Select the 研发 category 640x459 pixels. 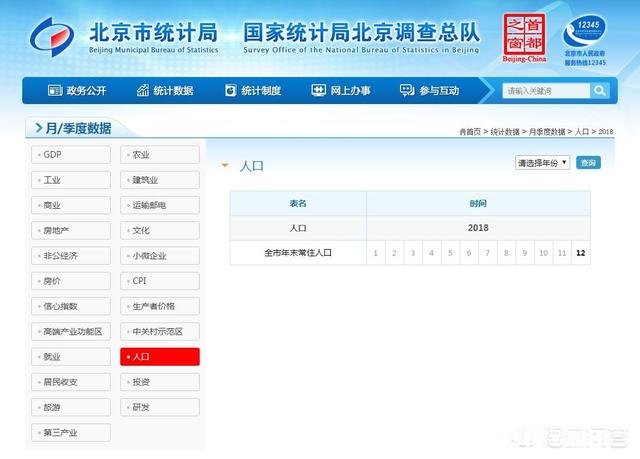pyautogui.click(x=160, y=408)
